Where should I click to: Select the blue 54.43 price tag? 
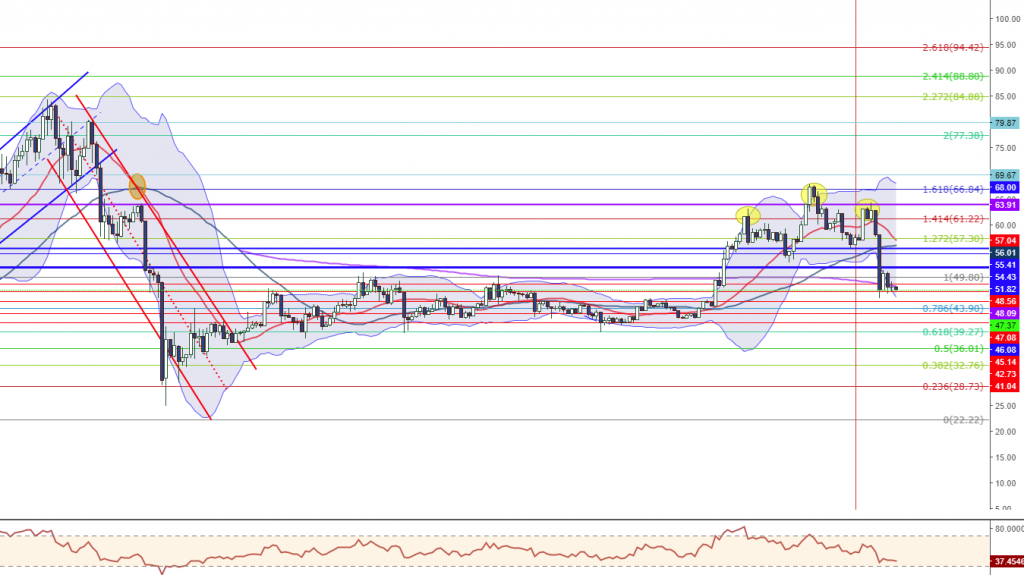1005,277
